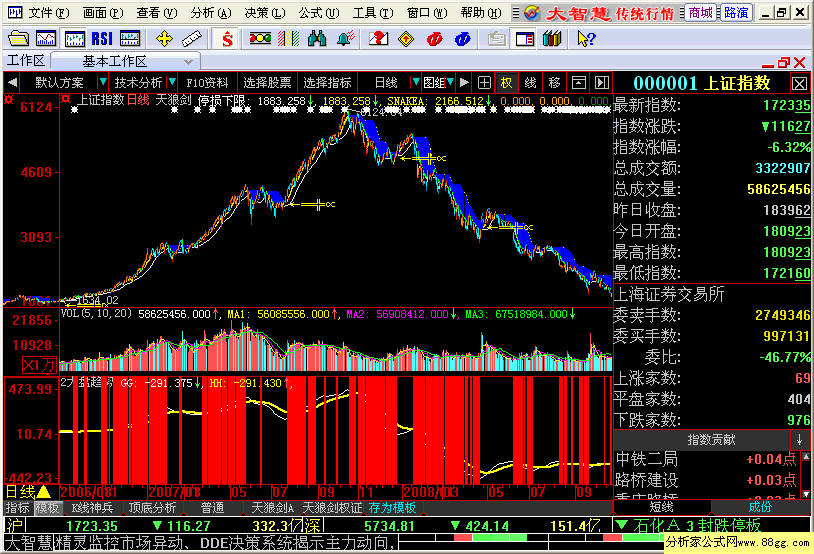
Task: Open the 工具(T) menu
Action: [373, 12]
